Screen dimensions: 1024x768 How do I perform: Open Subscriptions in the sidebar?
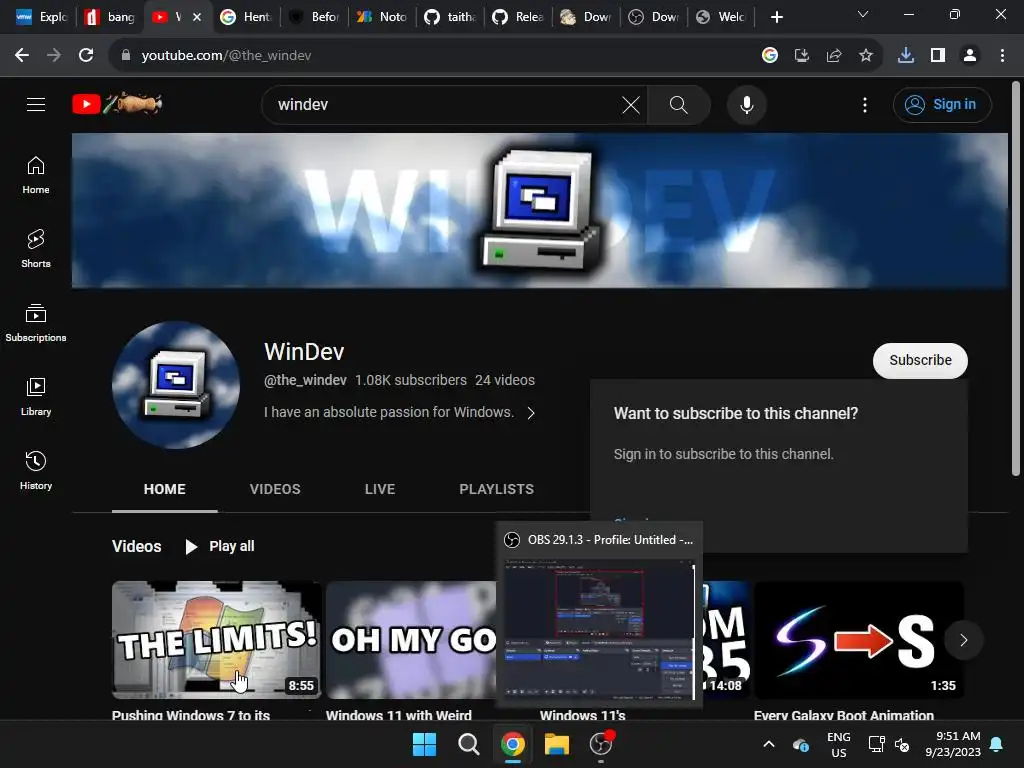36,323
